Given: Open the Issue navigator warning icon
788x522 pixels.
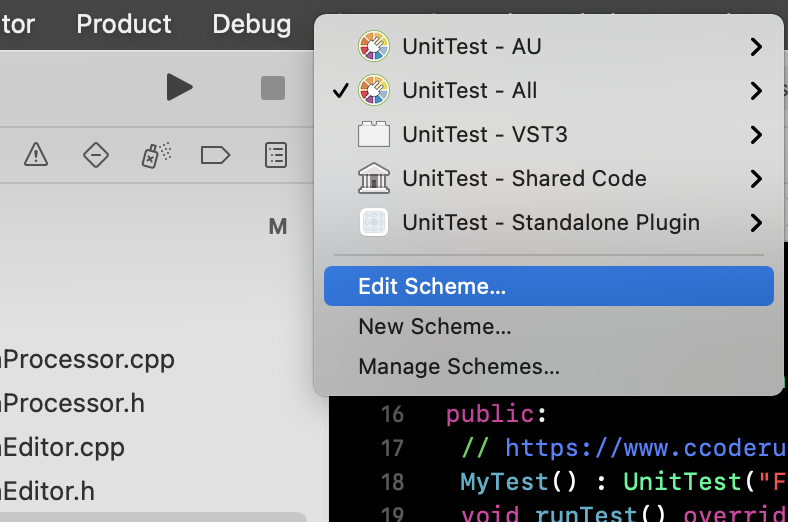Looking at the screenshot, I should coord(36,154).
